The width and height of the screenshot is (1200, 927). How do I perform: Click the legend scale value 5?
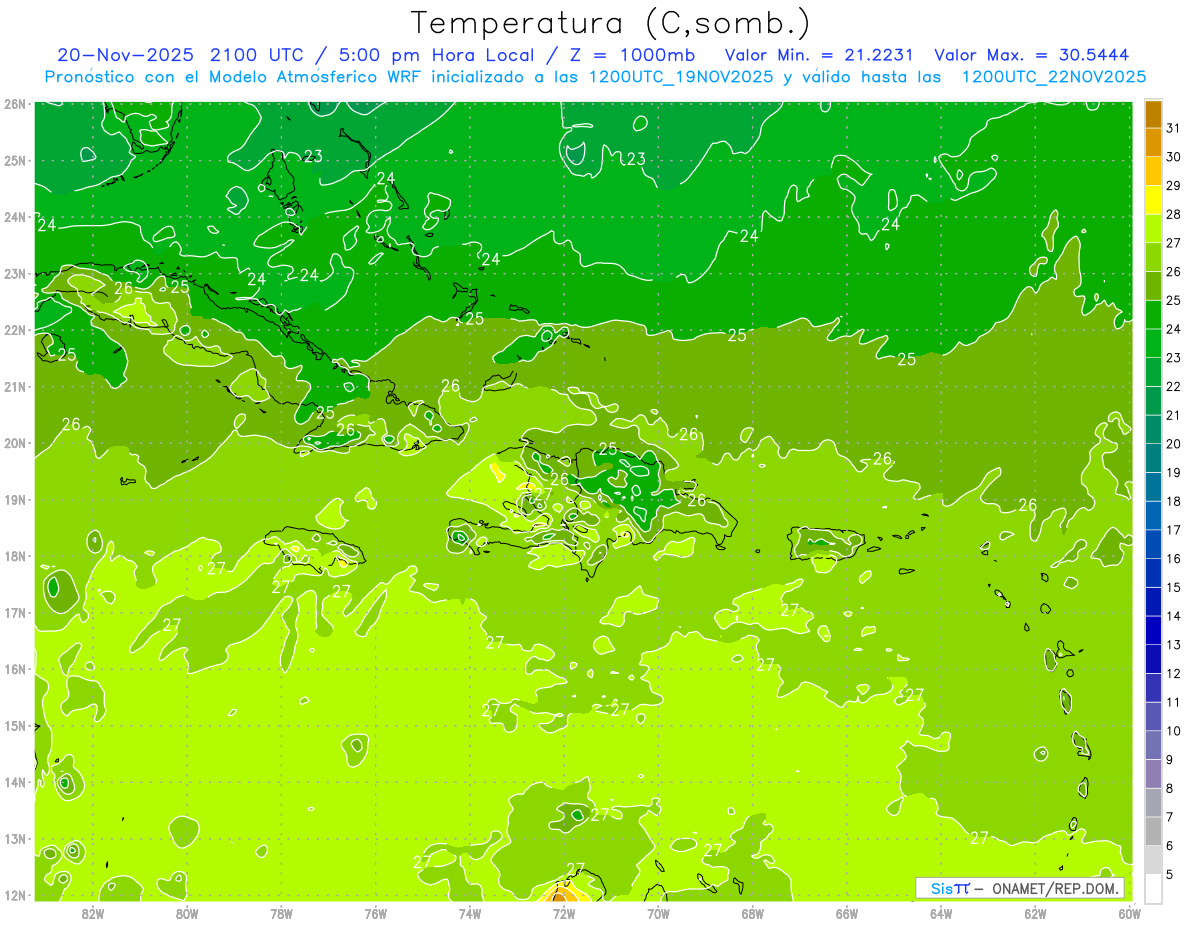tap(1170, 875)
